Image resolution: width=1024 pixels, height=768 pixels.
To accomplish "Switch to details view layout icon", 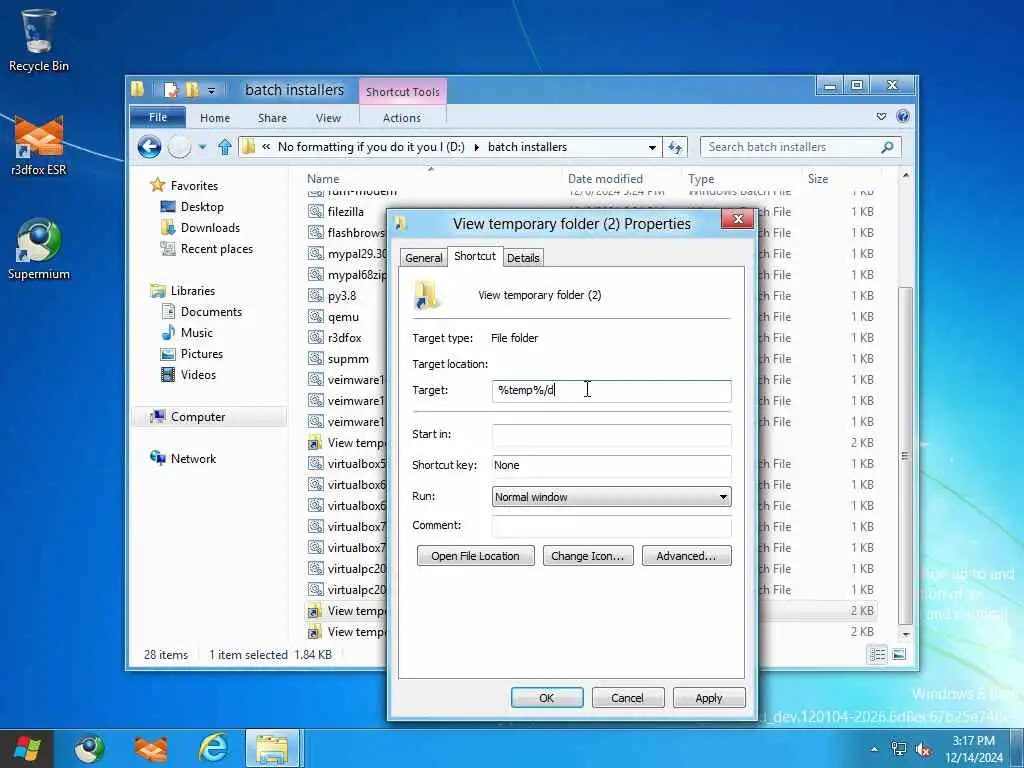I will (878, 654).
